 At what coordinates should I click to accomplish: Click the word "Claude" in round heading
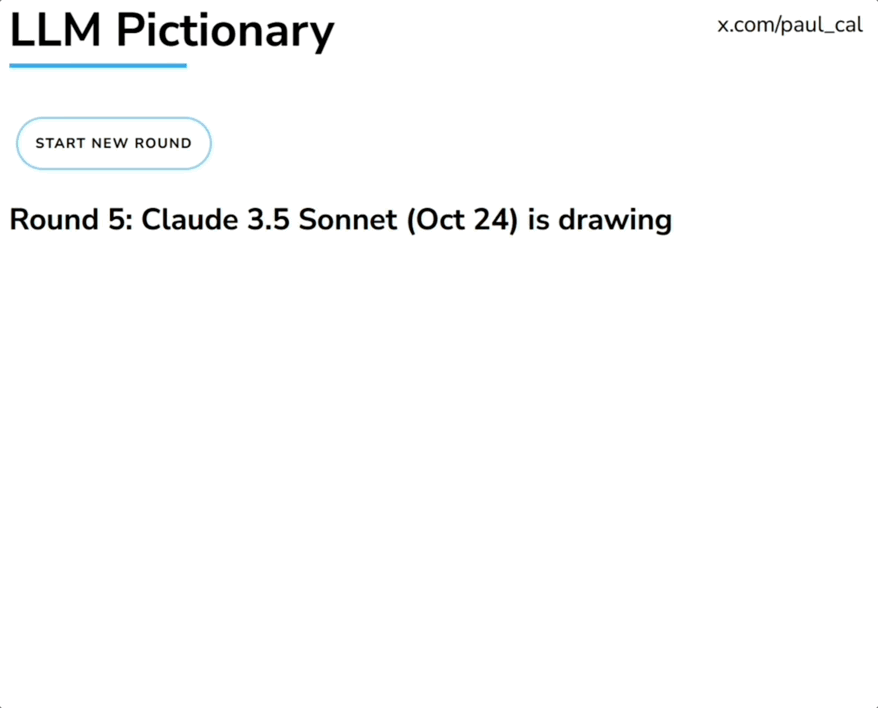188,220
